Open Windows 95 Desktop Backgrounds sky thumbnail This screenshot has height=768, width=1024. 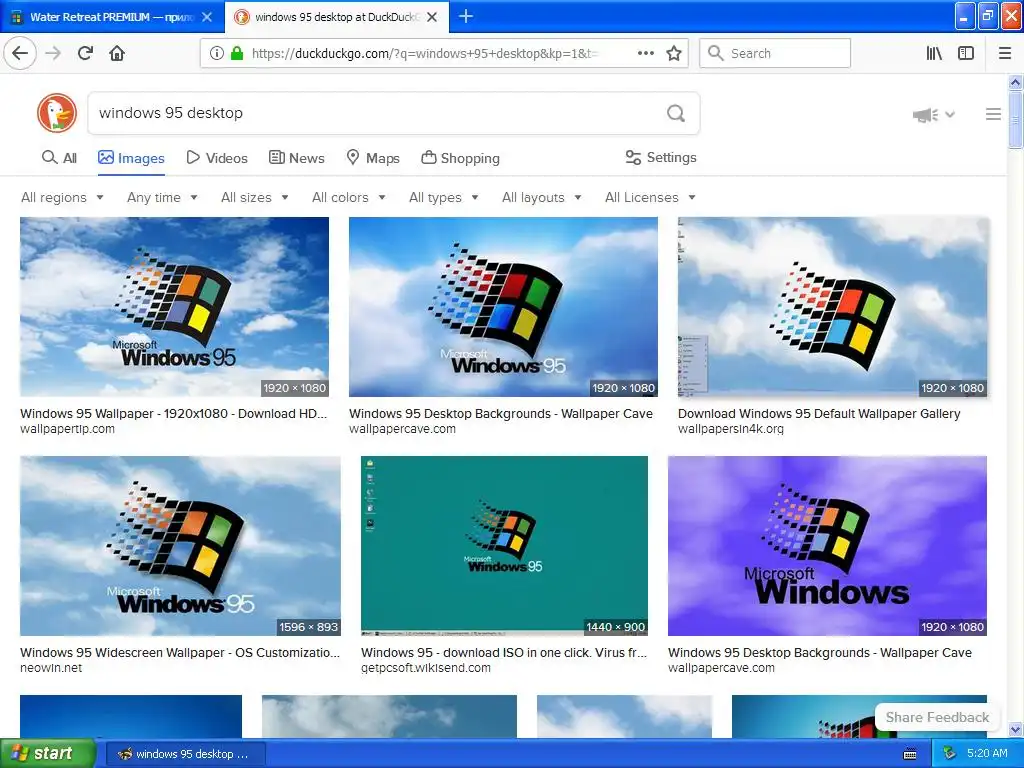(504, 307)
